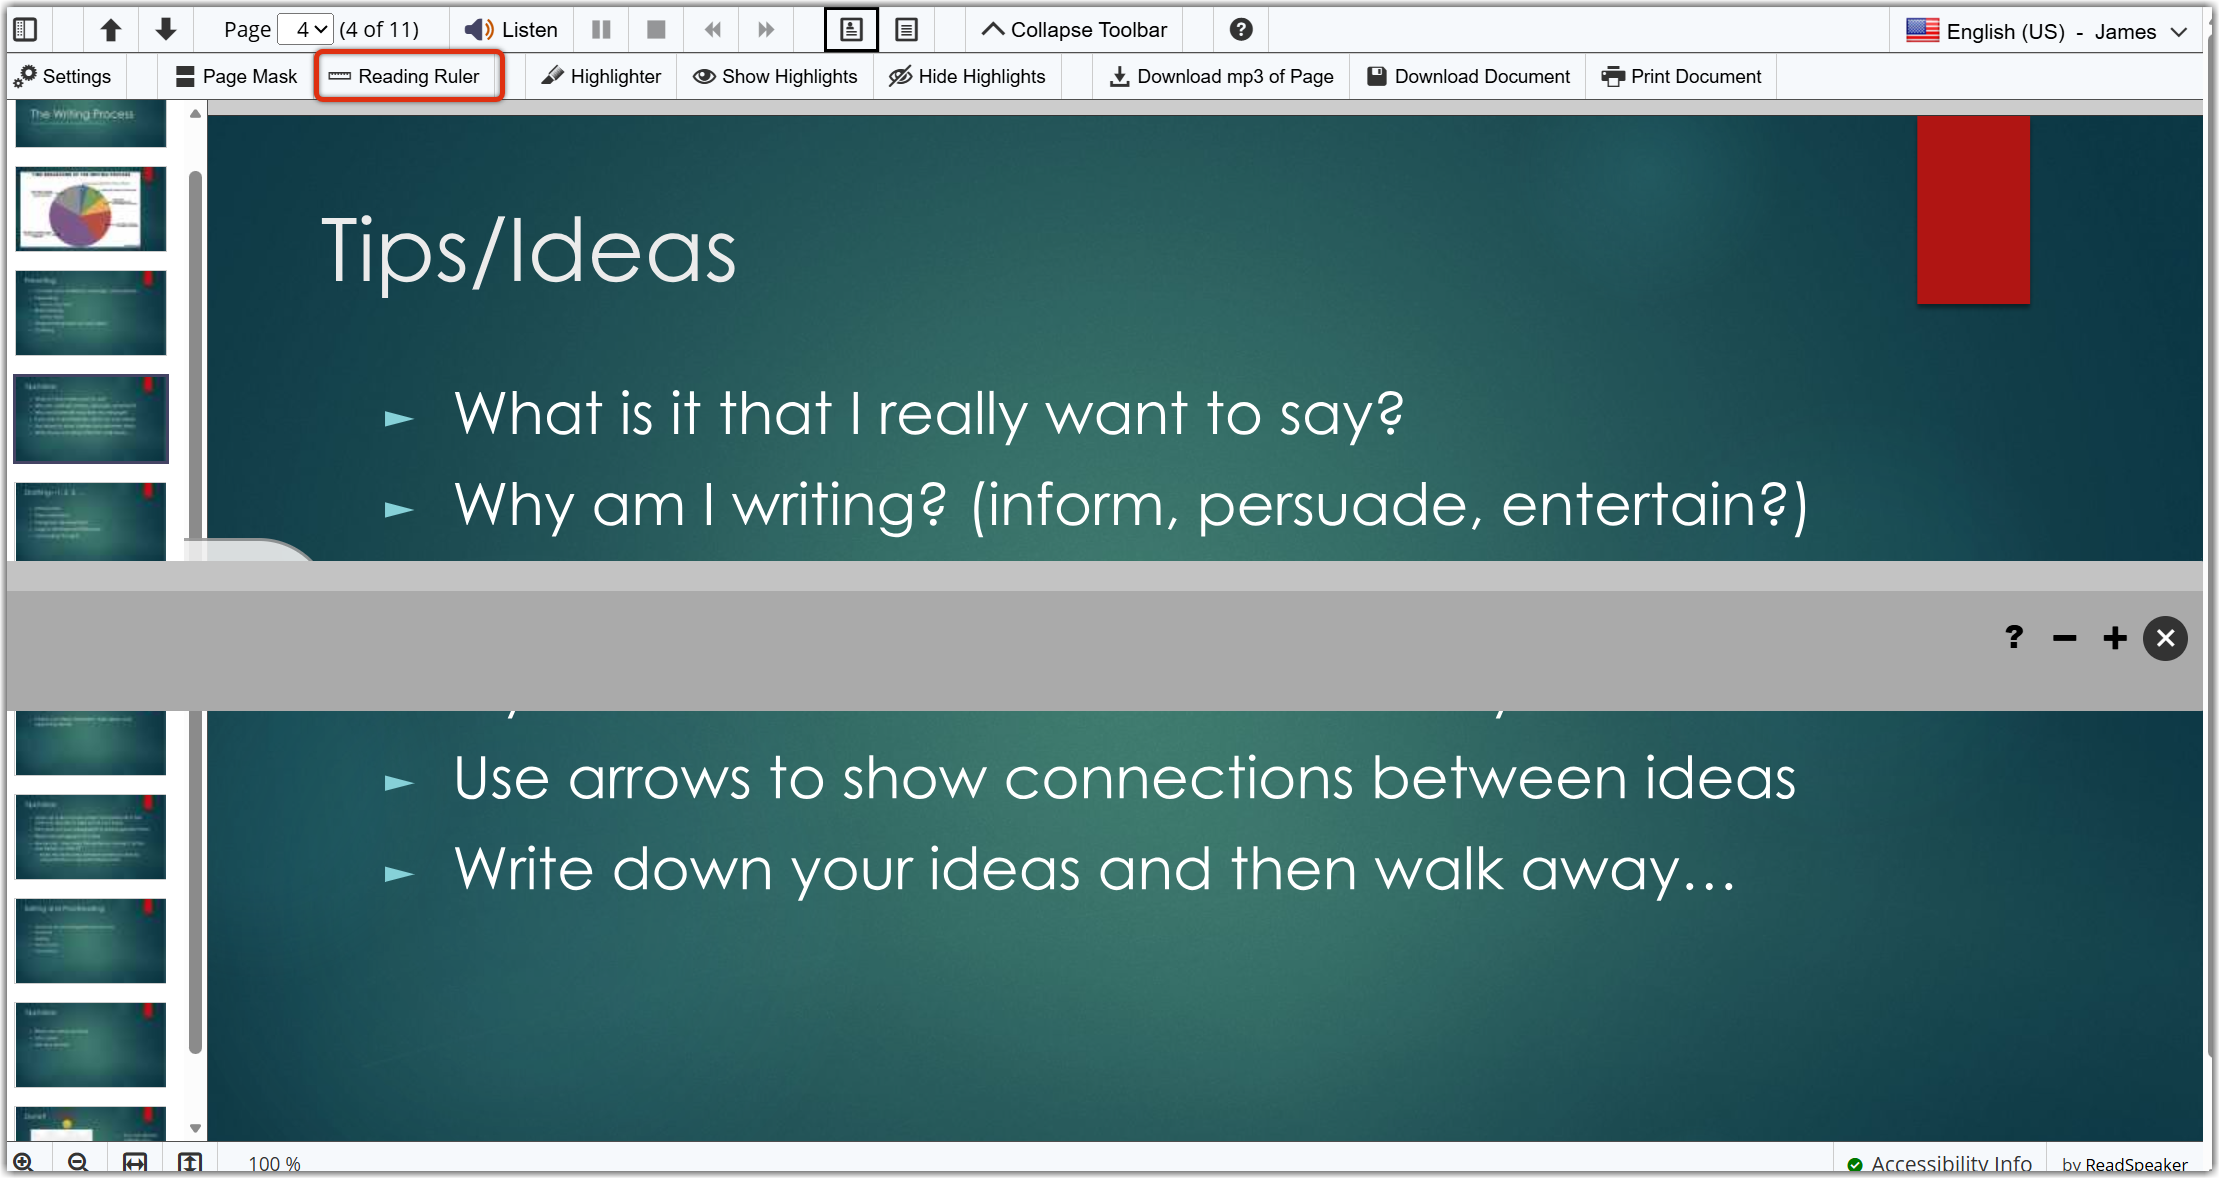Open Settings
The height and width of the screenshot is (1179, 2220).
(x=63, y=76)
